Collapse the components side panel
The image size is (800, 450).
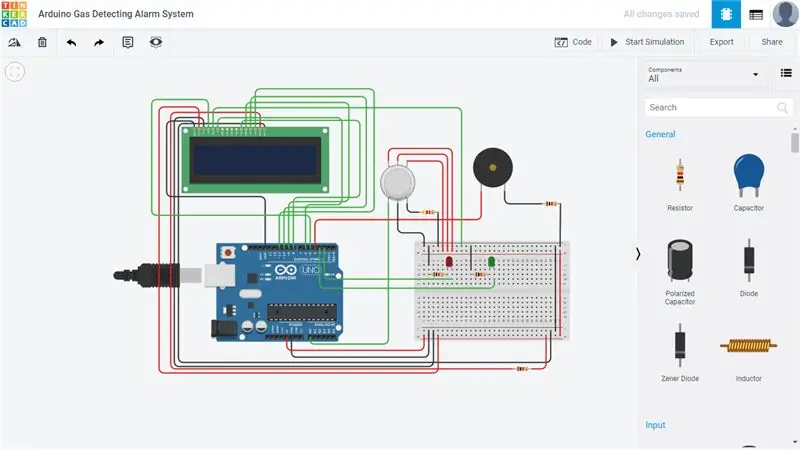[x=638, y=254]
